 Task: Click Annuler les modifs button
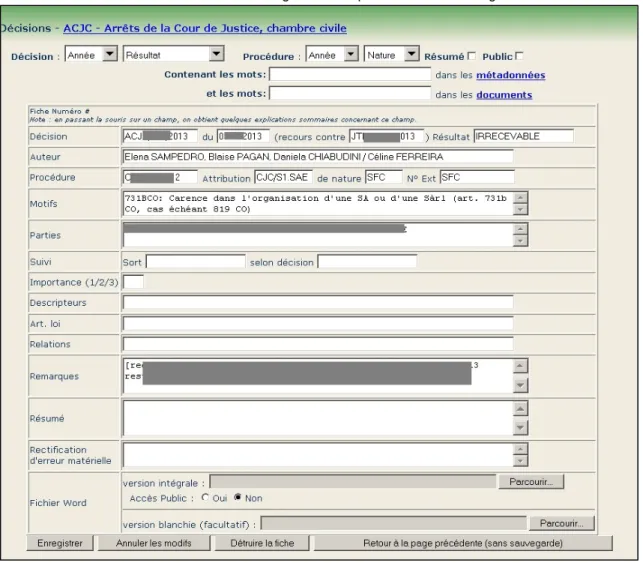click(x=154, y=543)
